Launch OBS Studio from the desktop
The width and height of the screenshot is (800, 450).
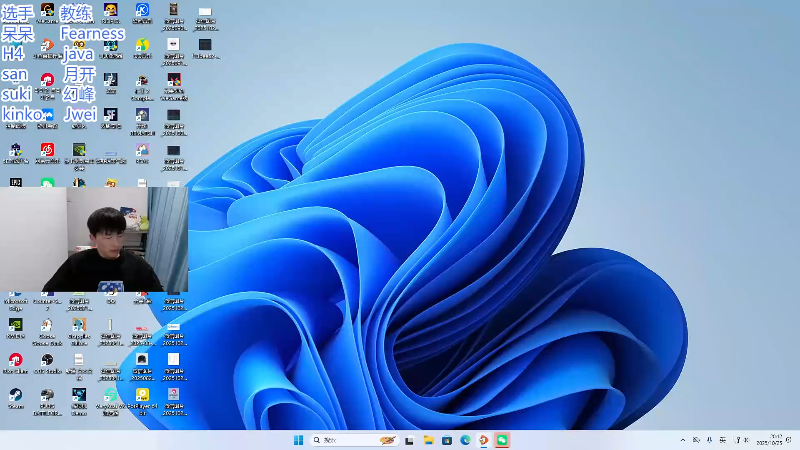pyautogui.click(x=47, y=360)
